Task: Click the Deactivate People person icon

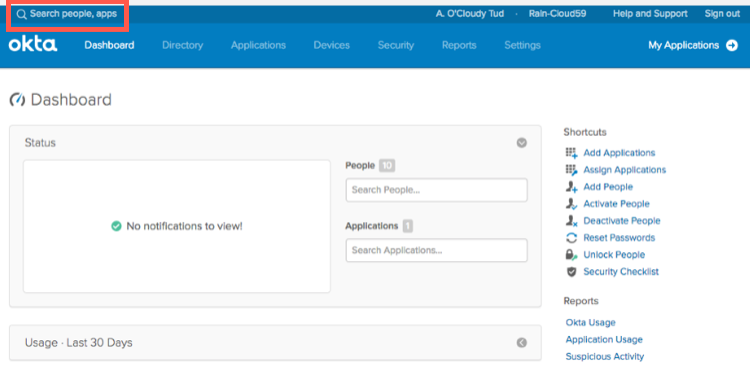Action: tap(572, 221)
